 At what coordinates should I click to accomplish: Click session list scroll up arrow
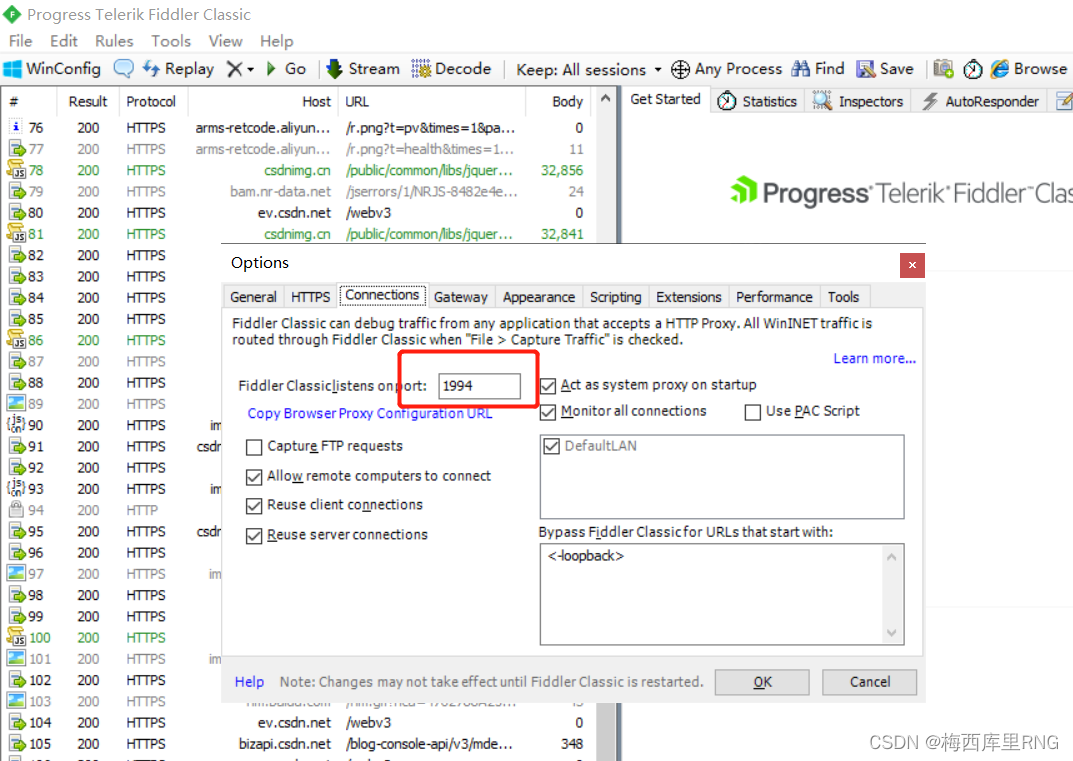tap(605, 99)
